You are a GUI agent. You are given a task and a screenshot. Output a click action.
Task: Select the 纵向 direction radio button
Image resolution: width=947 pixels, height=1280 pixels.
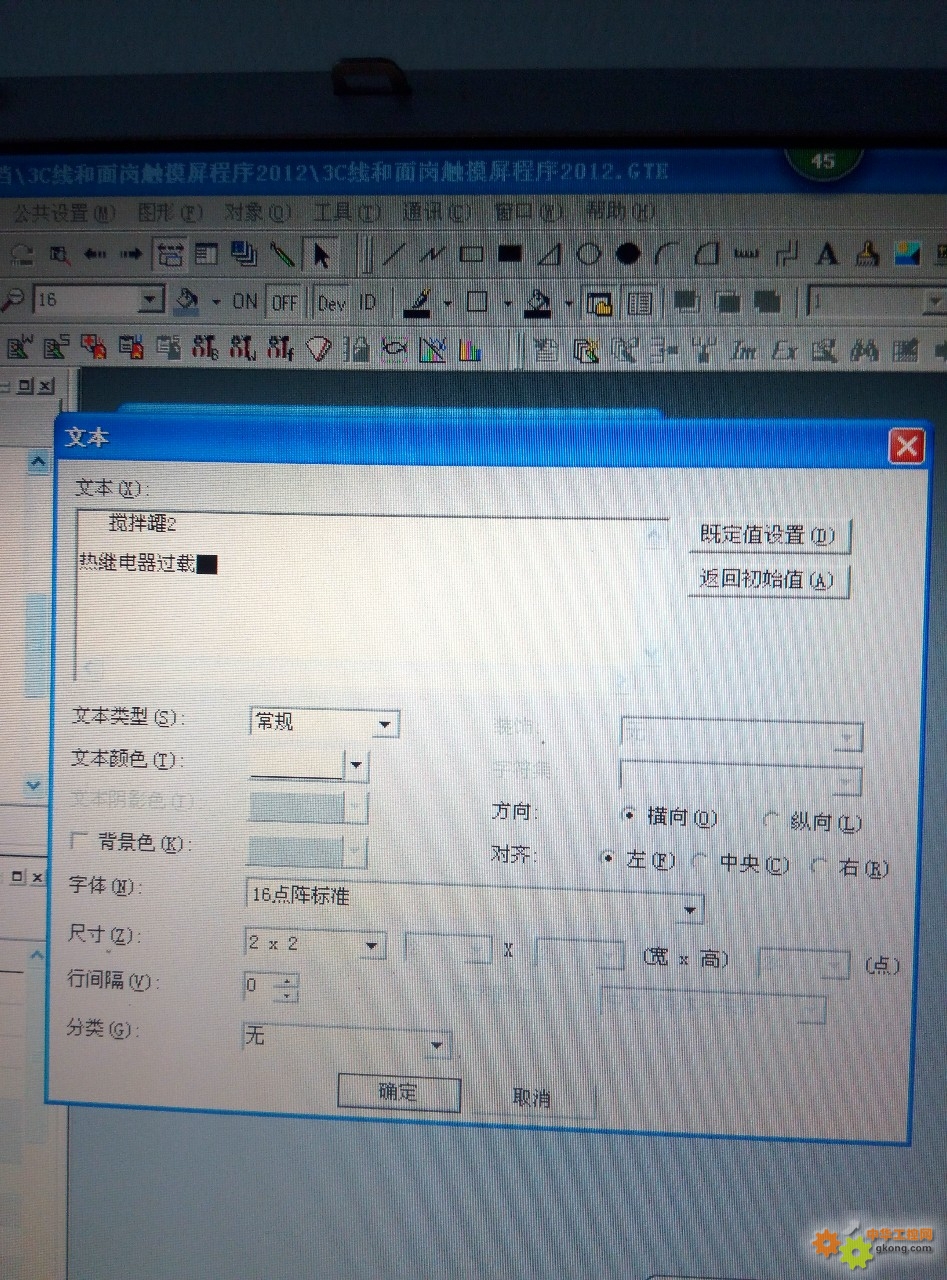pos(770,820)
